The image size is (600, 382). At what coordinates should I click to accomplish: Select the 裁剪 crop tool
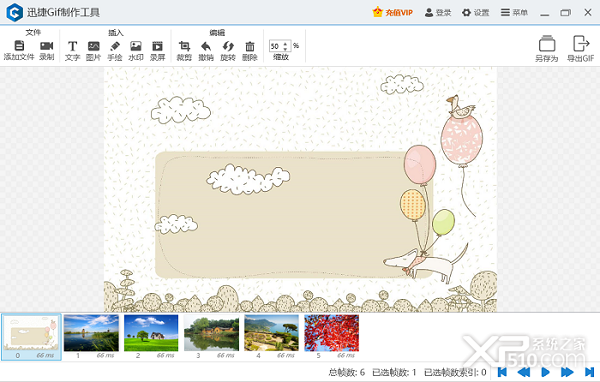pos(184,46)
